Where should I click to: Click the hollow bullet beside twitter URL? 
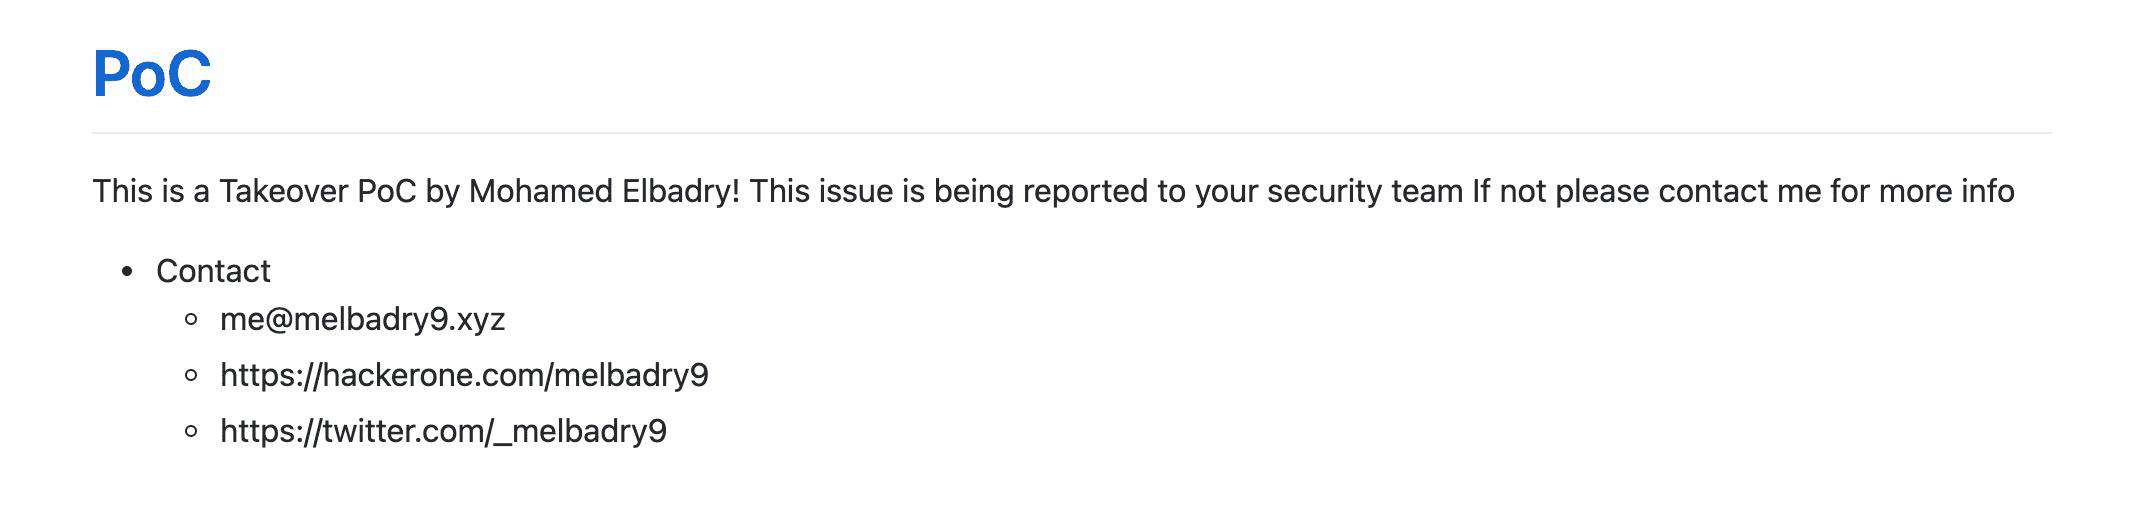192,432
